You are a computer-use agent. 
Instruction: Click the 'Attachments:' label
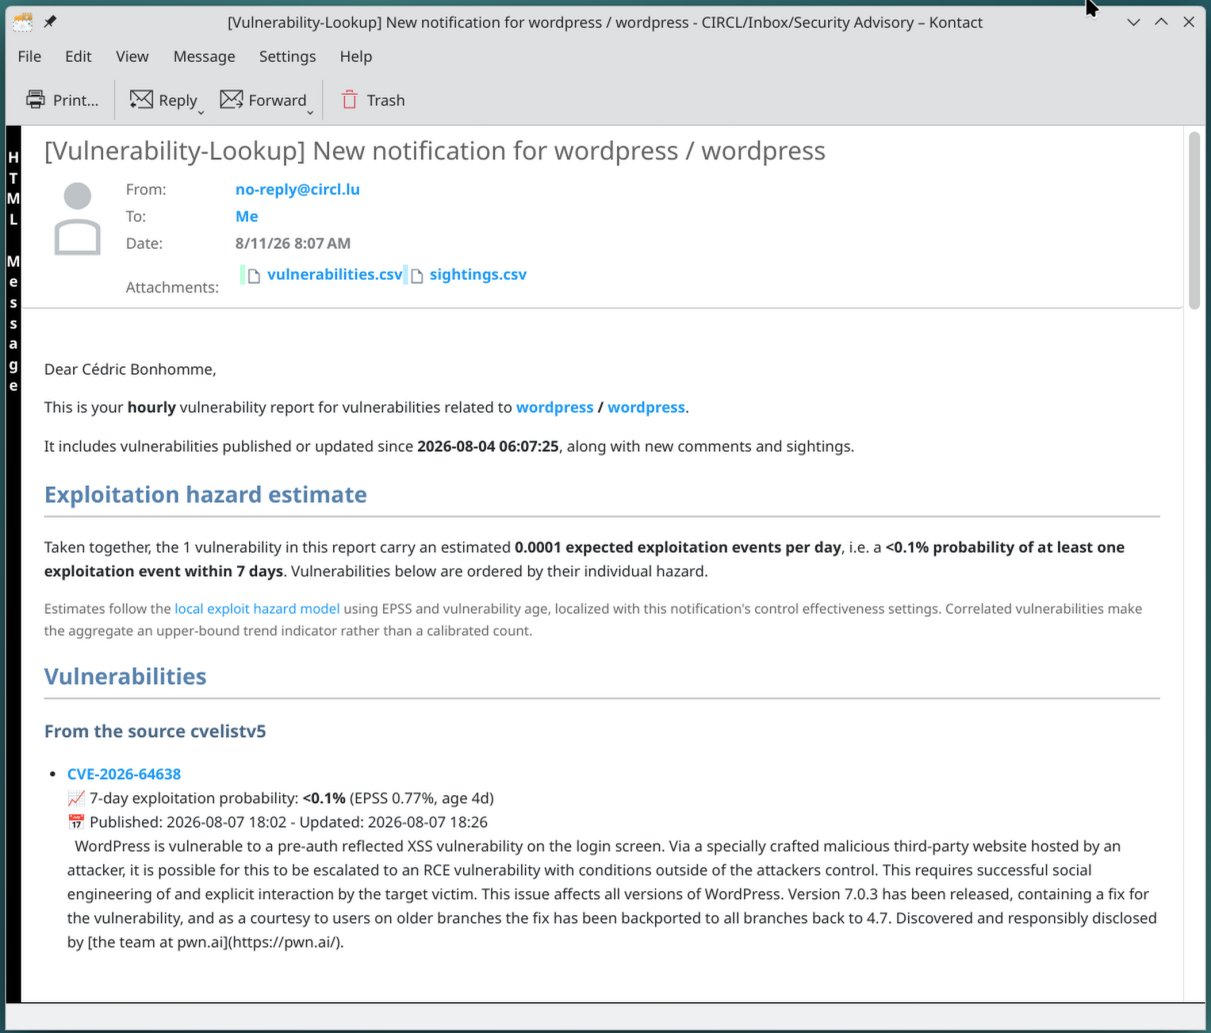tap(172, 287)
